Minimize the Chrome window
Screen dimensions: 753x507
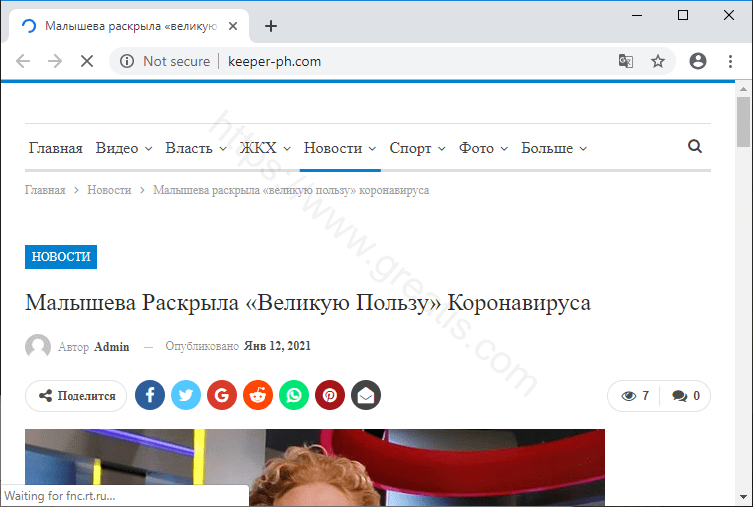[x=637, y=15]
